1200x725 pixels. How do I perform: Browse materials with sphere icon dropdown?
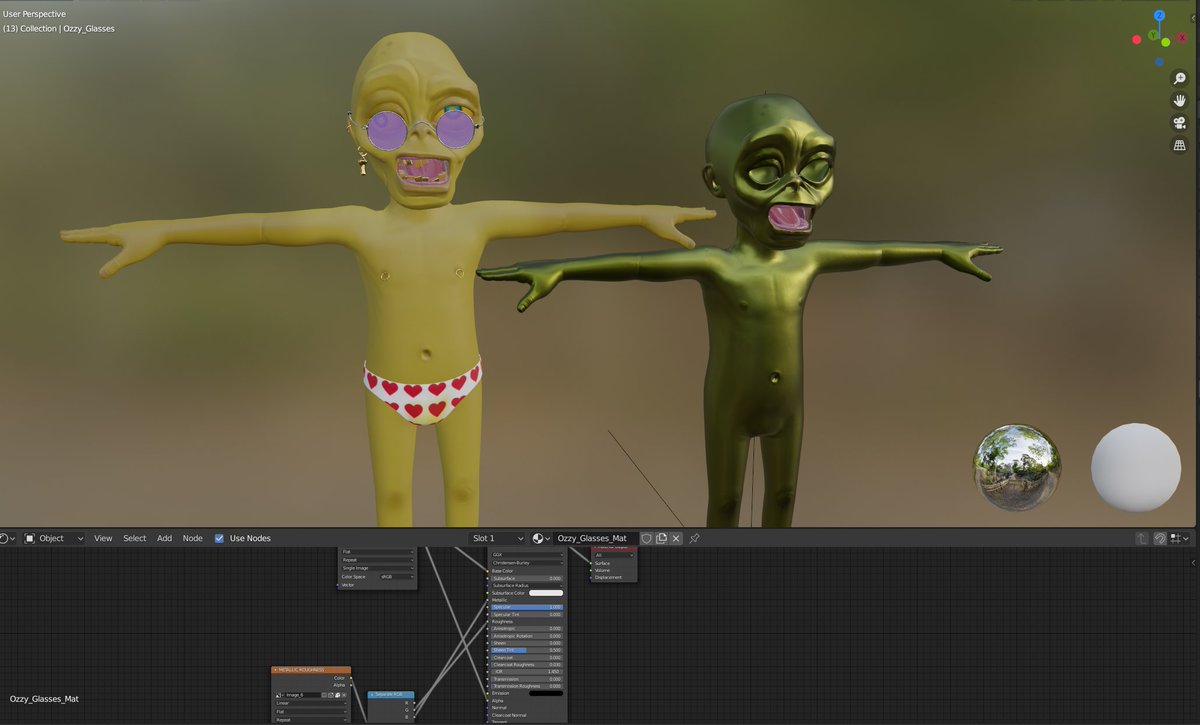[x=541, y=538]
